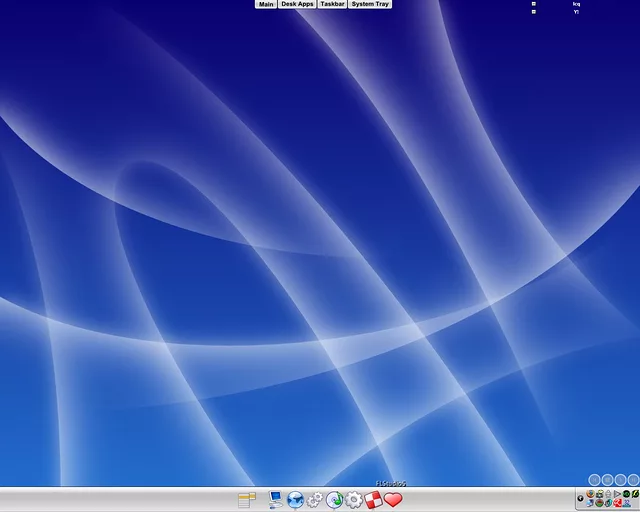The height and width of the screenshot is (512, 640).
Task: Click the purple people tray icon
Action: pos(627,503)
